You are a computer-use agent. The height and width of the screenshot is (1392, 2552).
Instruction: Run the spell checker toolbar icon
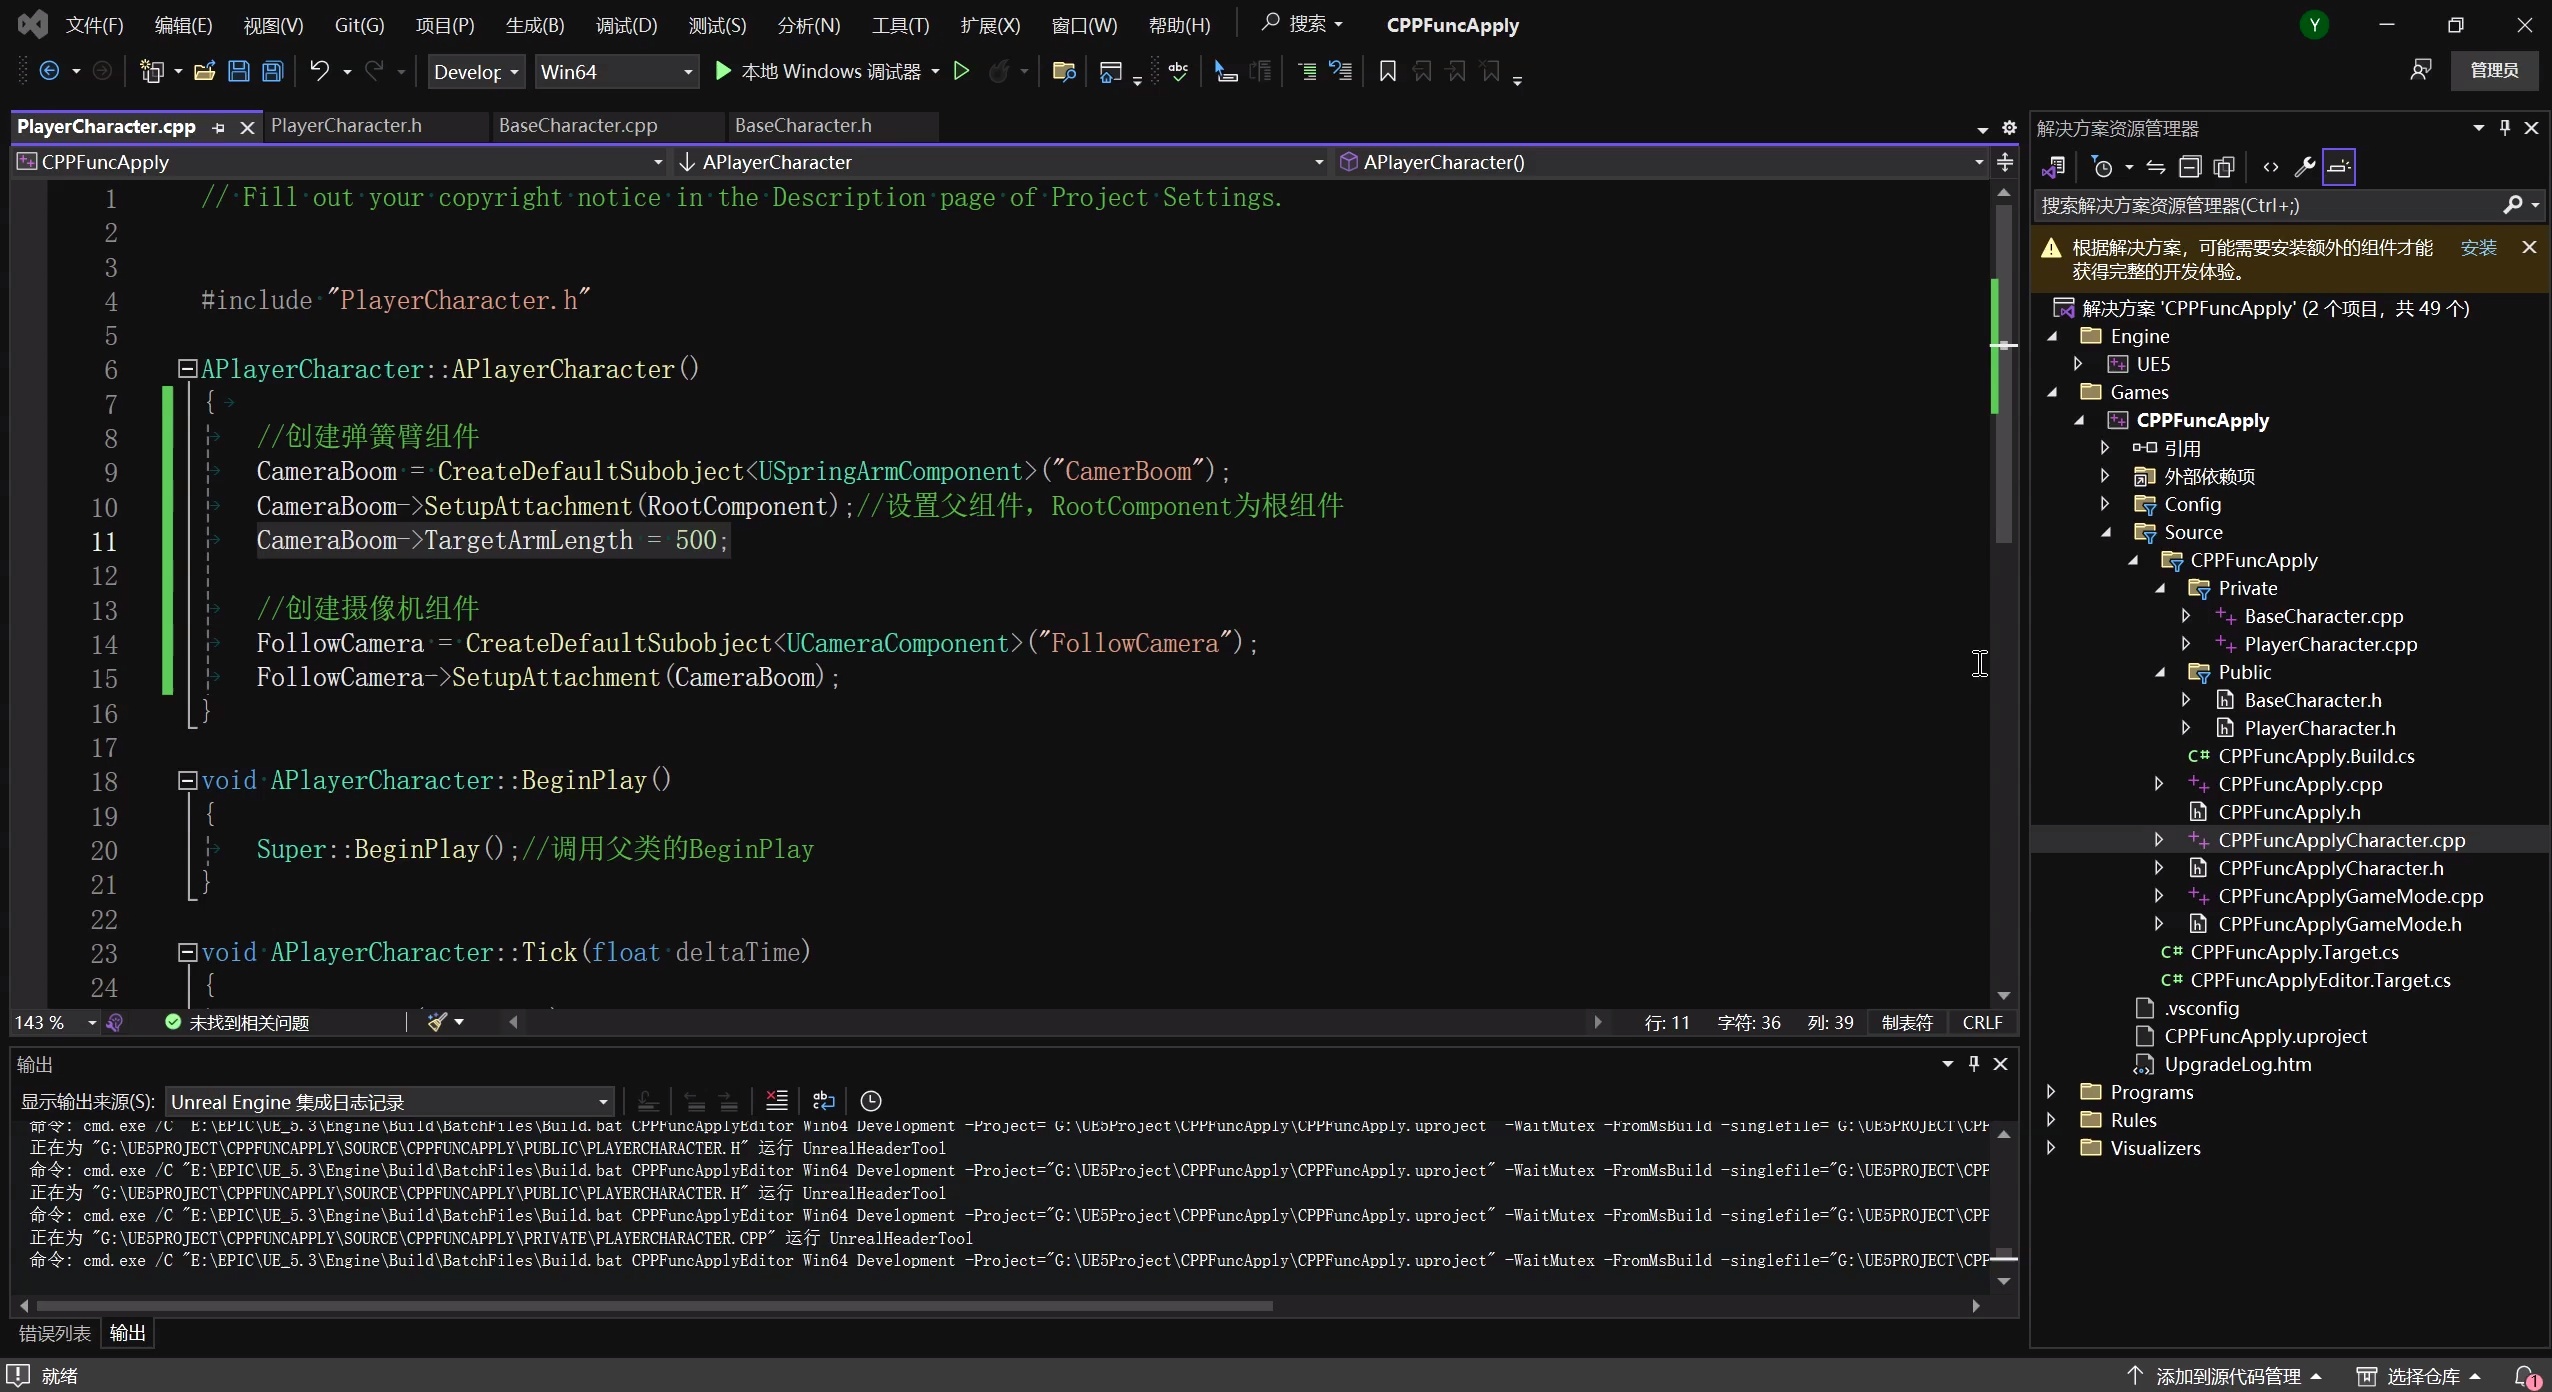click(1176, 71)
